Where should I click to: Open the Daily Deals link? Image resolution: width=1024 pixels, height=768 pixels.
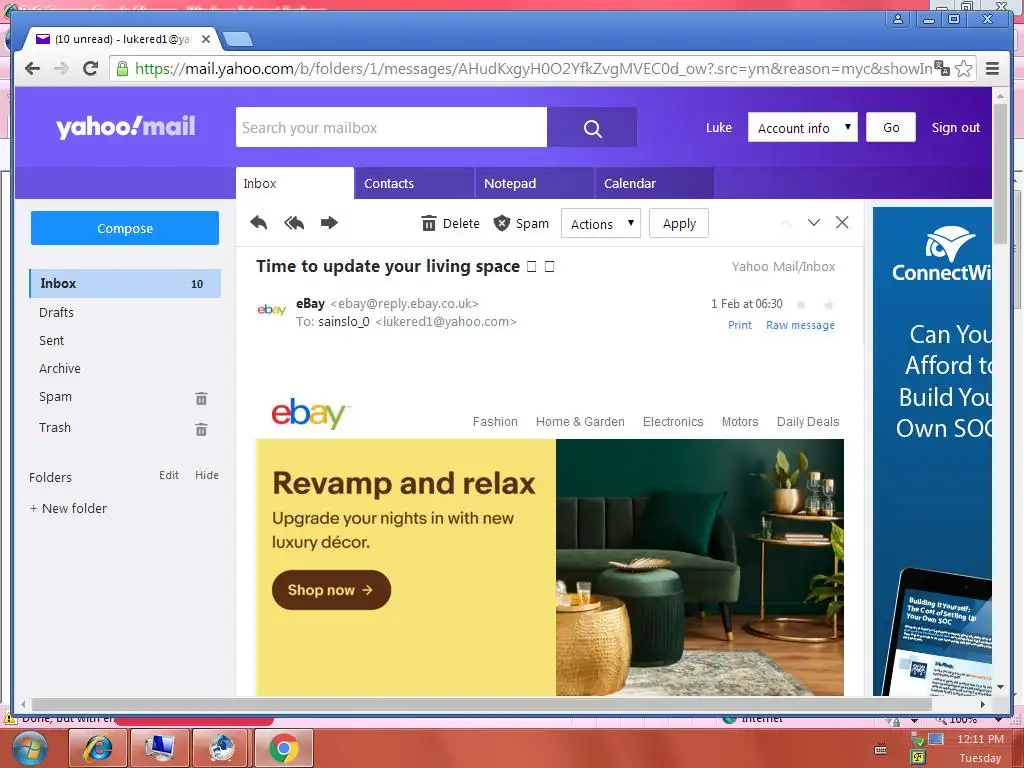point(808,421)
